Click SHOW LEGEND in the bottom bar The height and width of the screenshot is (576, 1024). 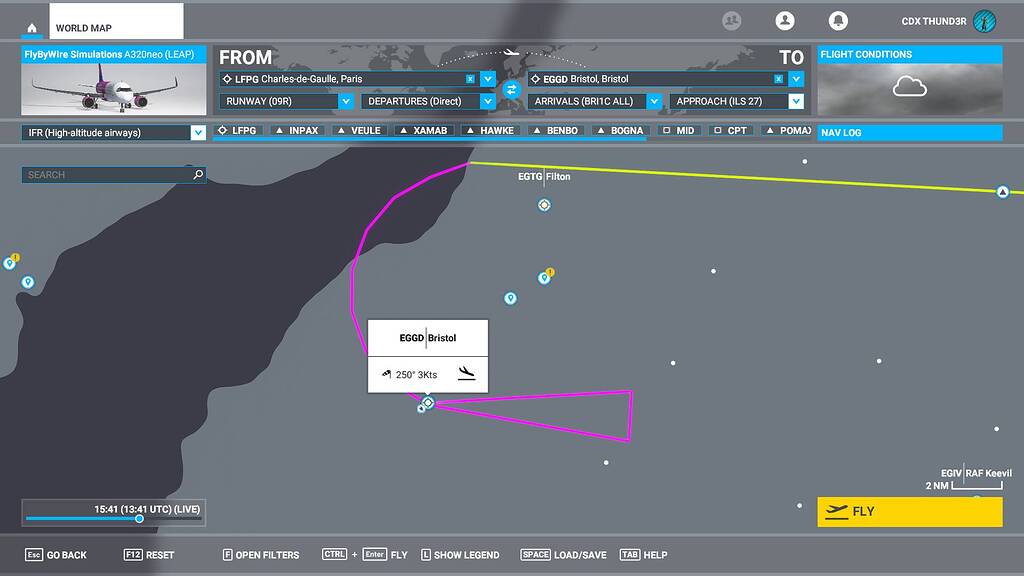coord(460,554)
